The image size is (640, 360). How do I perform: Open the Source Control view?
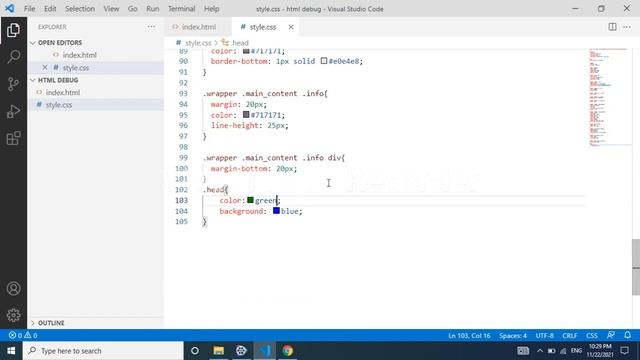(13, 84)
